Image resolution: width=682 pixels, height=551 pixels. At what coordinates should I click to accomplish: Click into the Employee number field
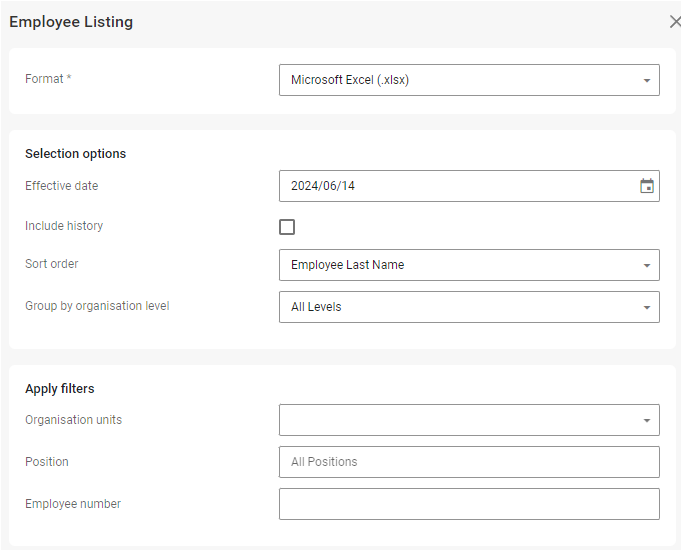[468, 504]
